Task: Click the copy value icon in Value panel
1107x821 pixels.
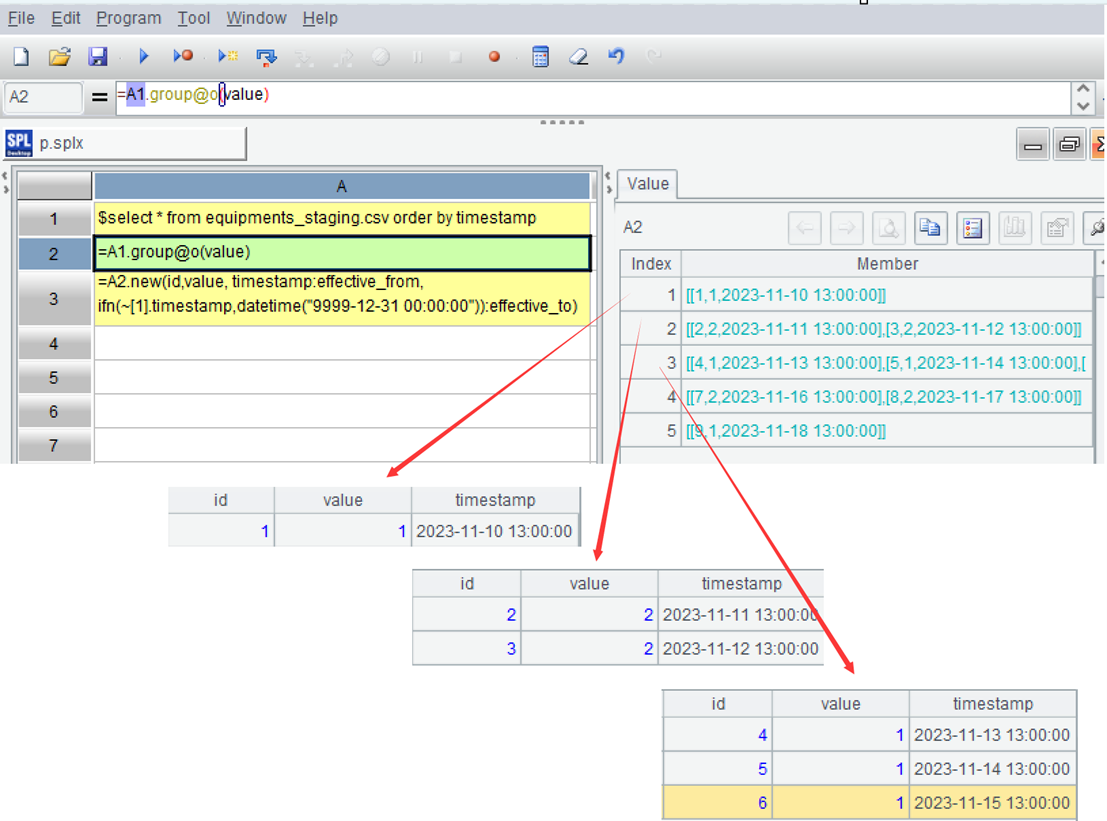Action: tap(930, 228)
